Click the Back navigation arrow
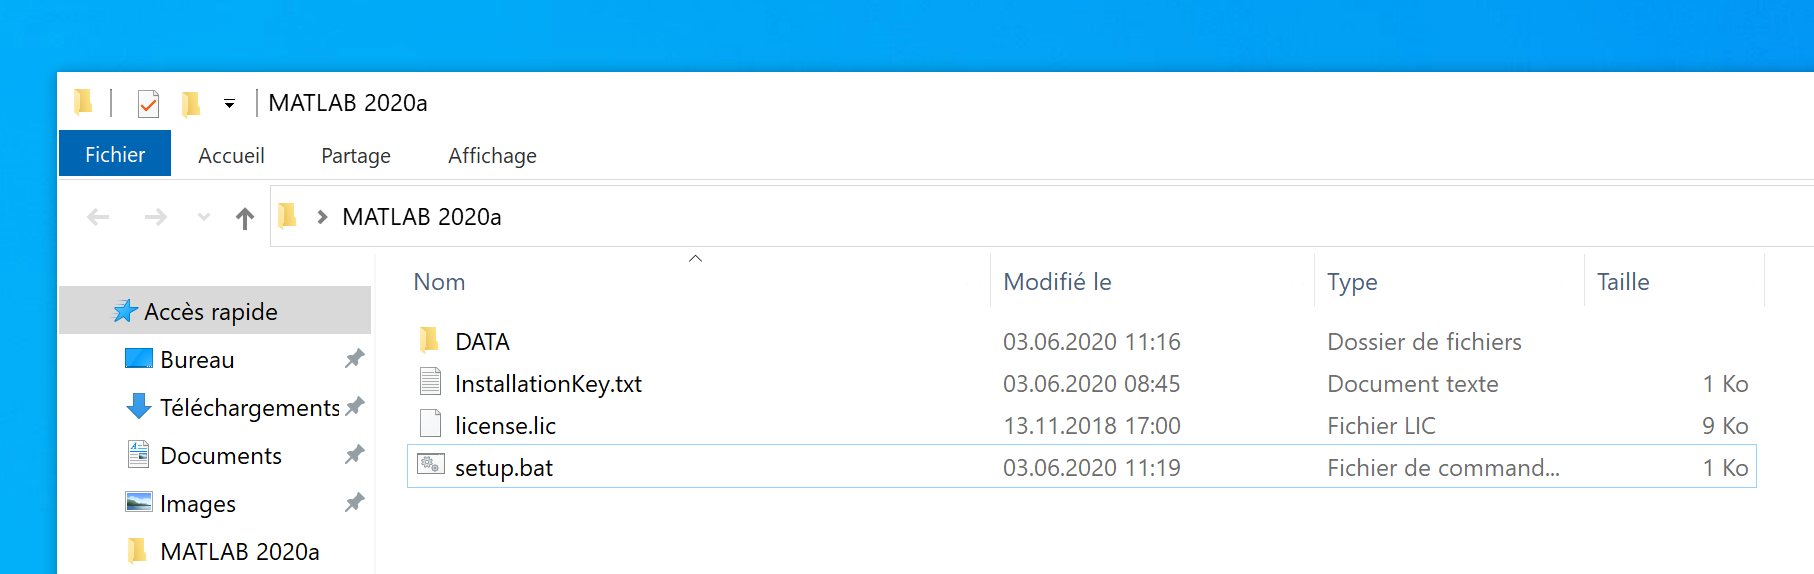1814x574 pixels. (x=98, y=217)
